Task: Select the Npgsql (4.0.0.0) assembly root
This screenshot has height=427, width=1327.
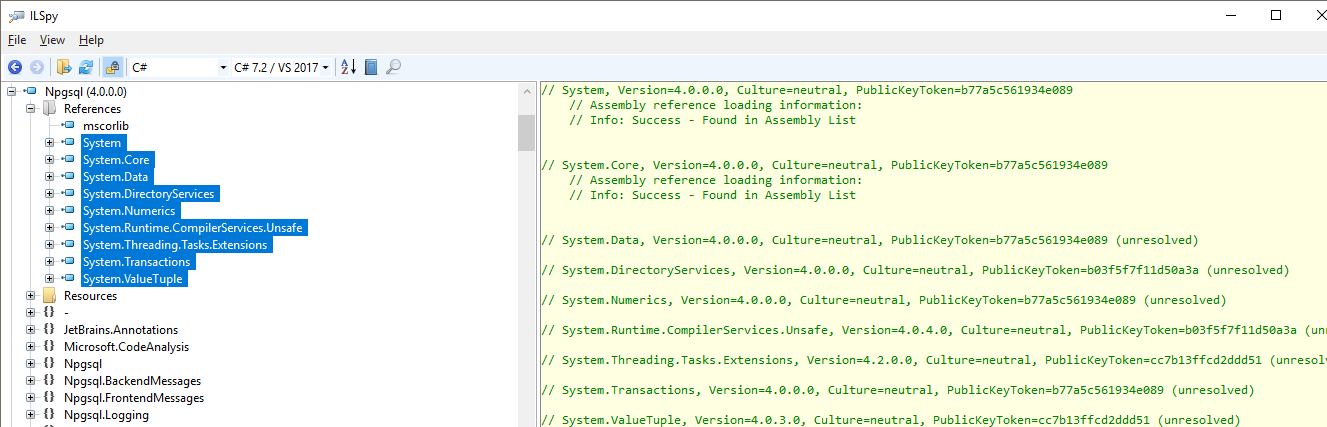Action: pyautogui.click(x=86, y=92)
